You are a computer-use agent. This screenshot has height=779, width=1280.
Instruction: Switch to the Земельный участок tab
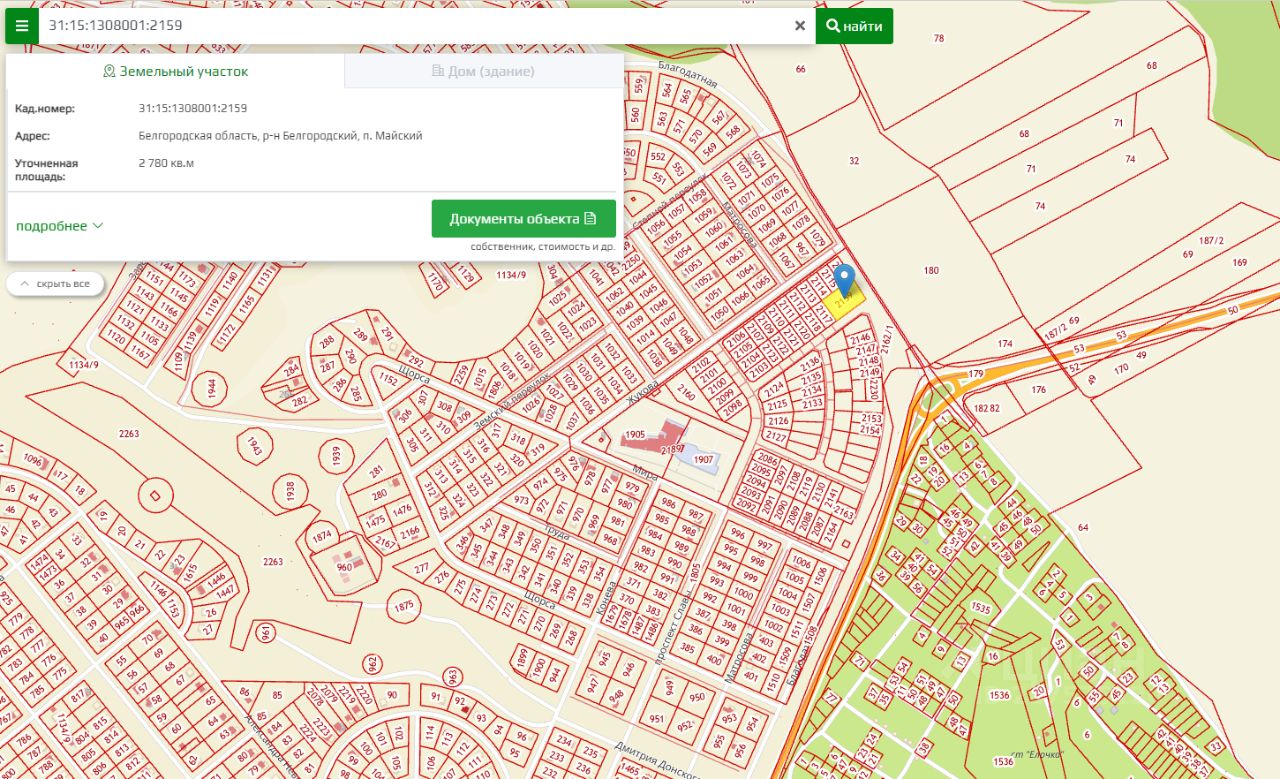click(x=176, y=71)
